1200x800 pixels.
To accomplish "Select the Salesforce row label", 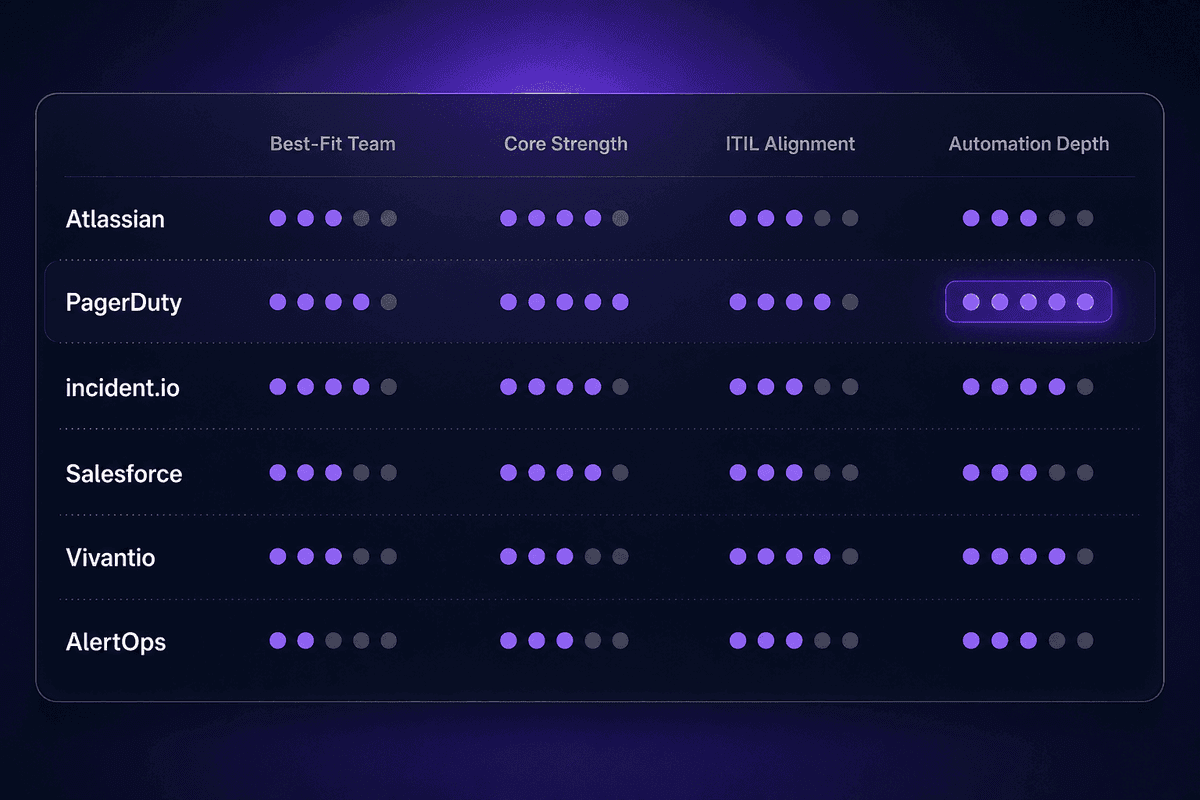I will pyautogui.click(x=124, y=473).
